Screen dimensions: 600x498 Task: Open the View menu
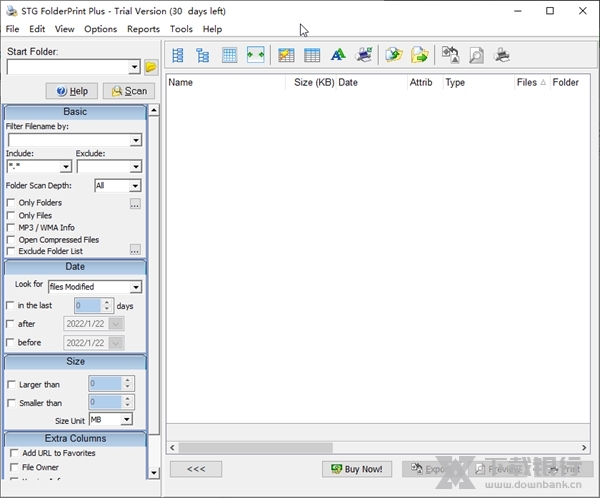coord(64,29)
